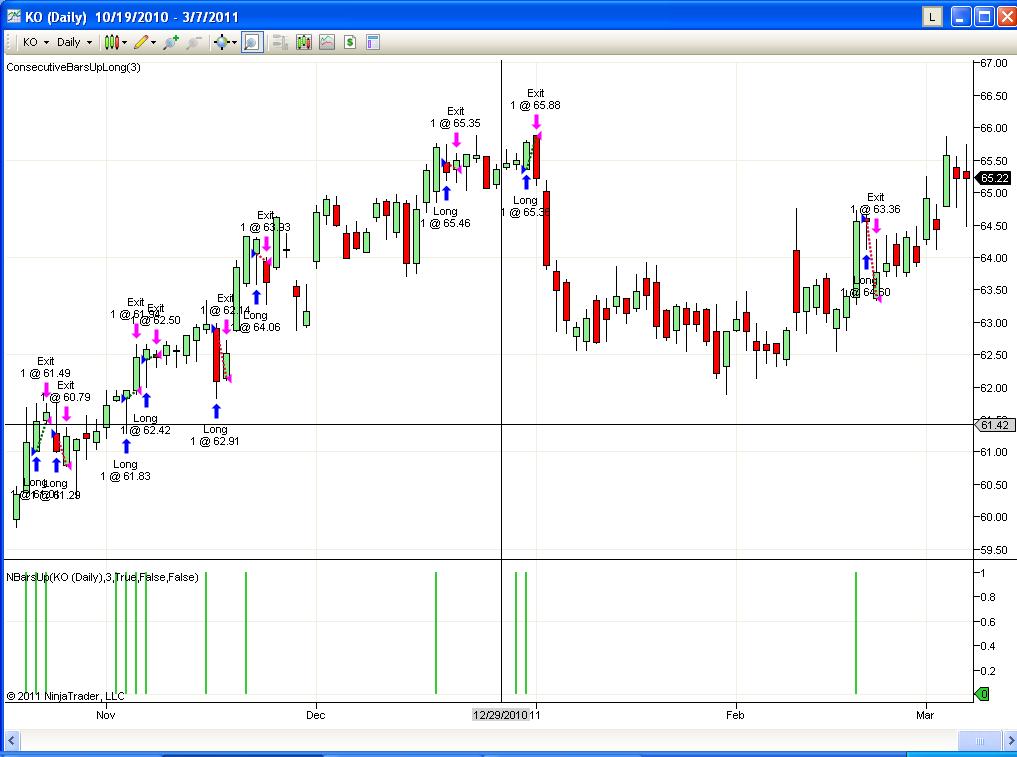Click the ConsecutiveBarsUpLong(3) strategy label
1017x757 pixels.
point(73,67)
